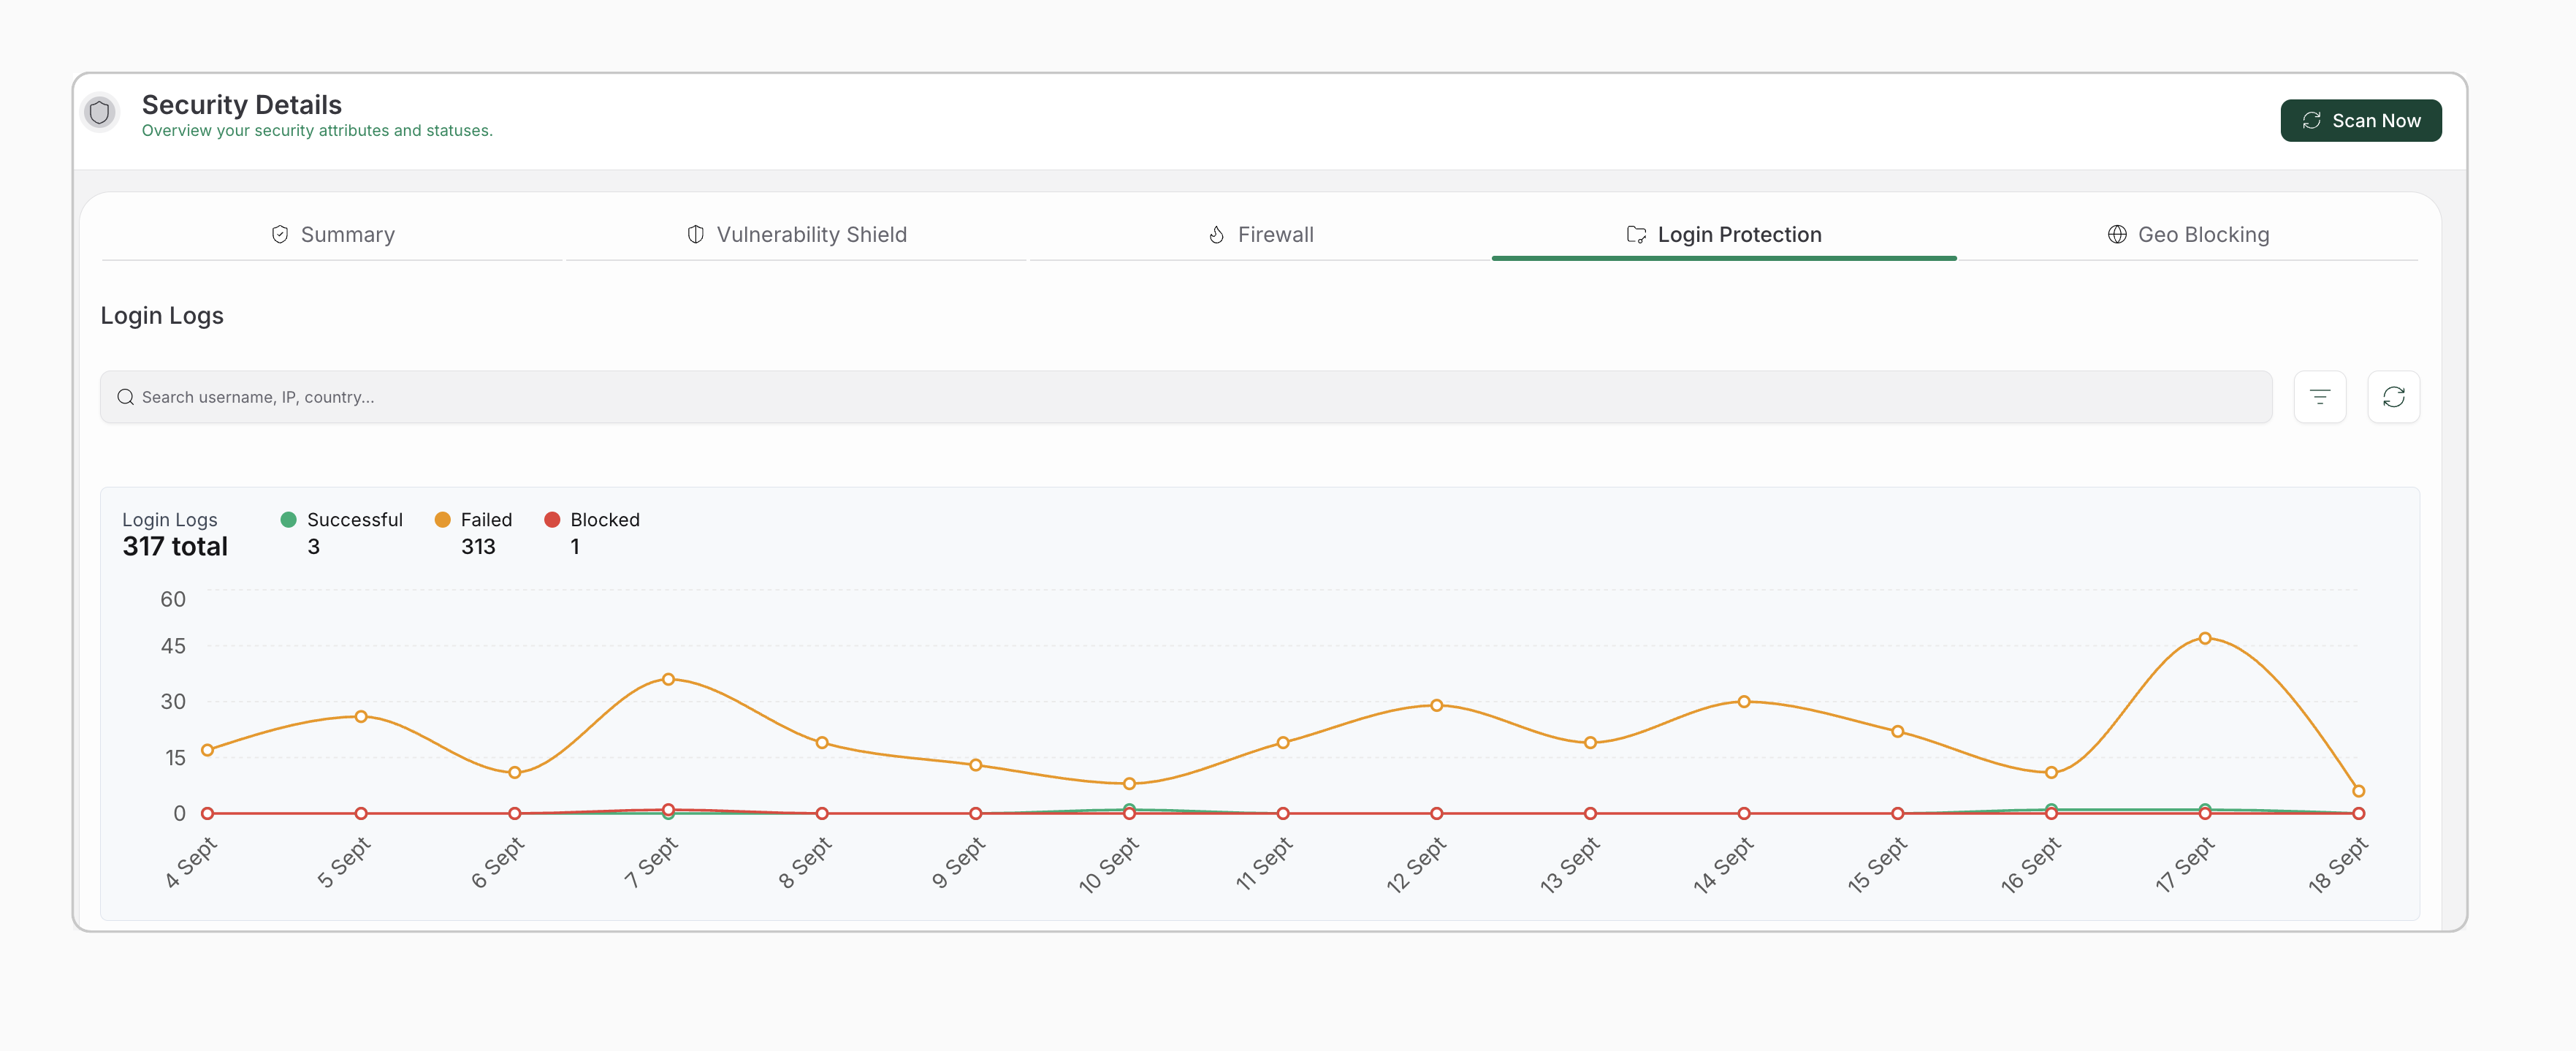
Task: Click the Scan Now refresh arrows icon
Action: (2311, 120)
